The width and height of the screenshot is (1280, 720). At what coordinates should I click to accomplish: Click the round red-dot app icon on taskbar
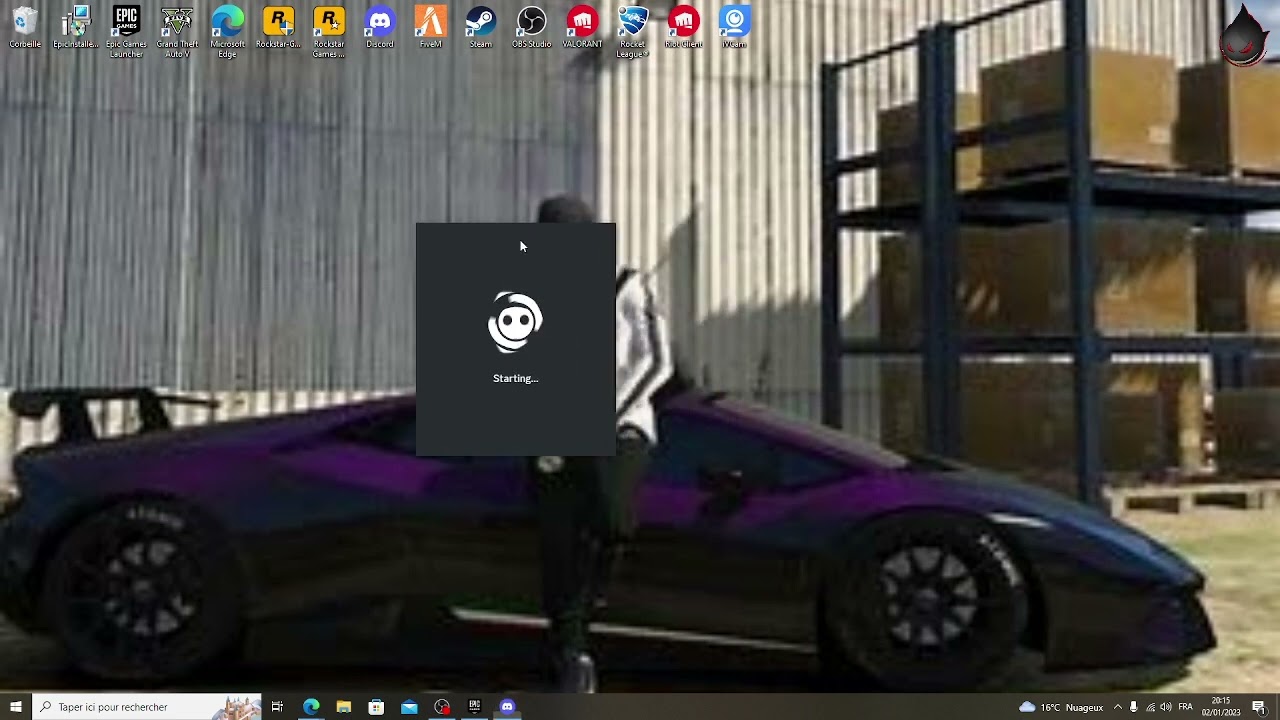click(x=442, y=707)
